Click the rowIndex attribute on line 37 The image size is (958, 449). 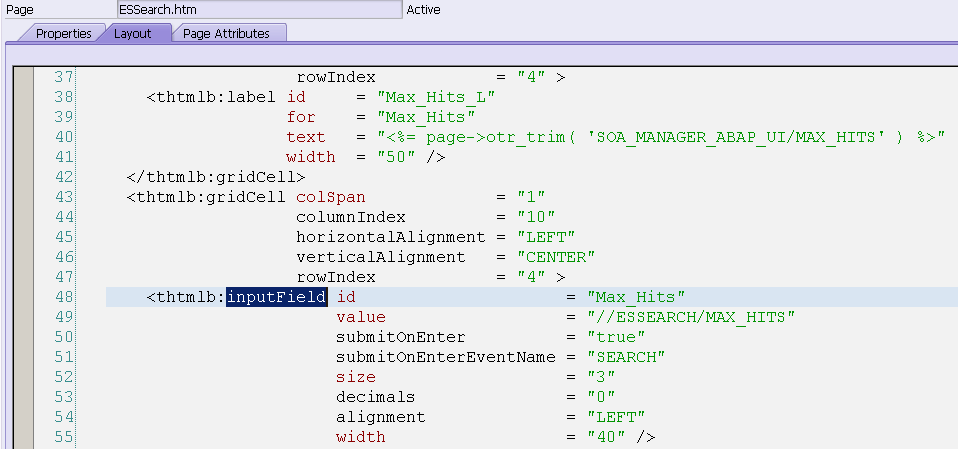pyautogui.click(x=336, y=77)
